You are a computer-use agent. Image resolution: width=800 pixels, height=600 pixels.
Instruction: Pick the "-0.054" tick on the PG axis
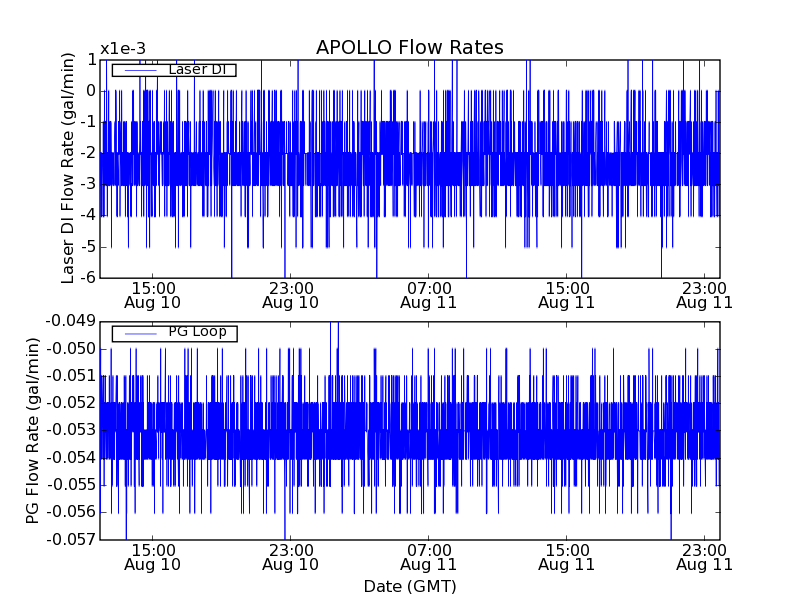click(71, 458)
